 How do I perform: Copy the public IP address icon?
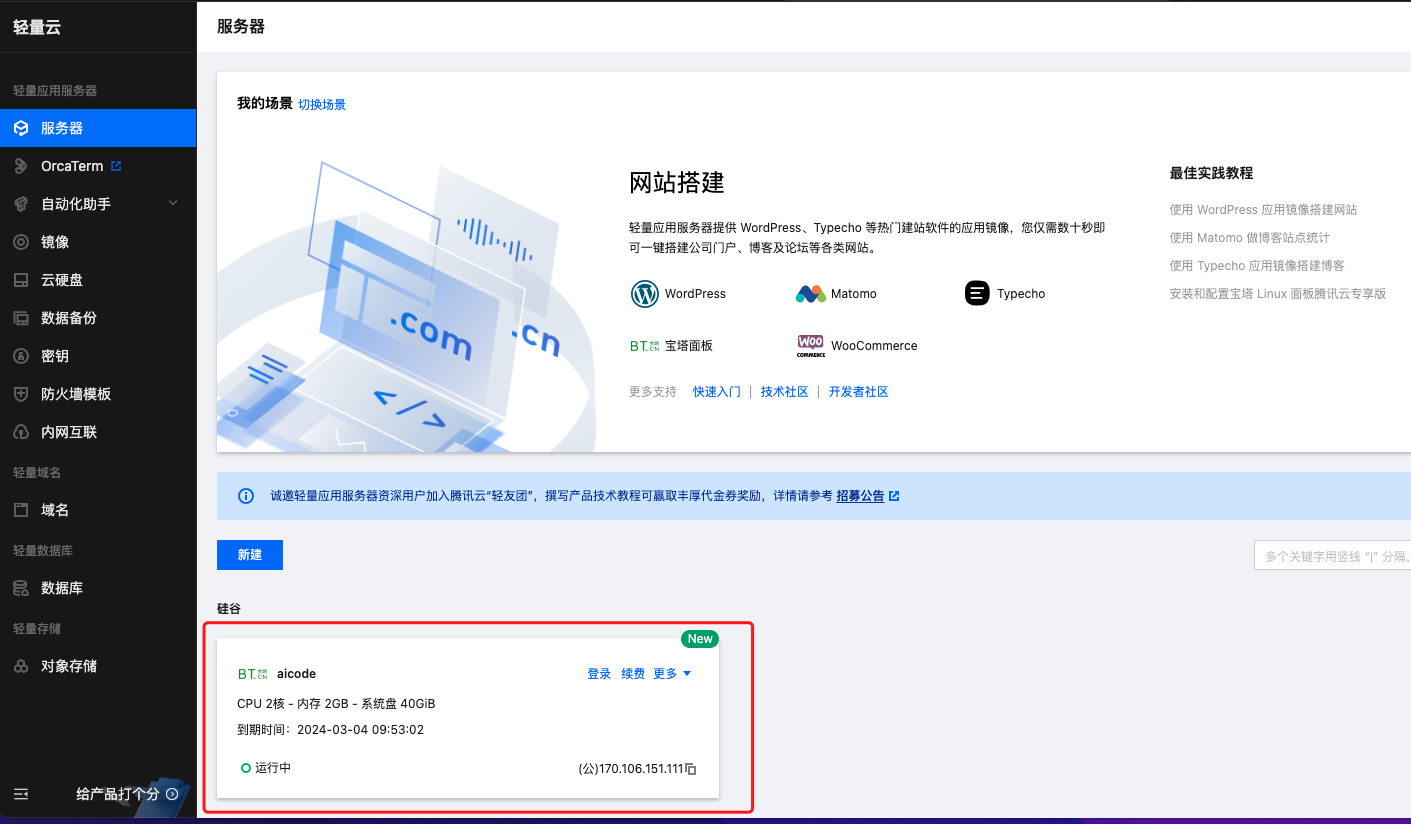[690, 769]
